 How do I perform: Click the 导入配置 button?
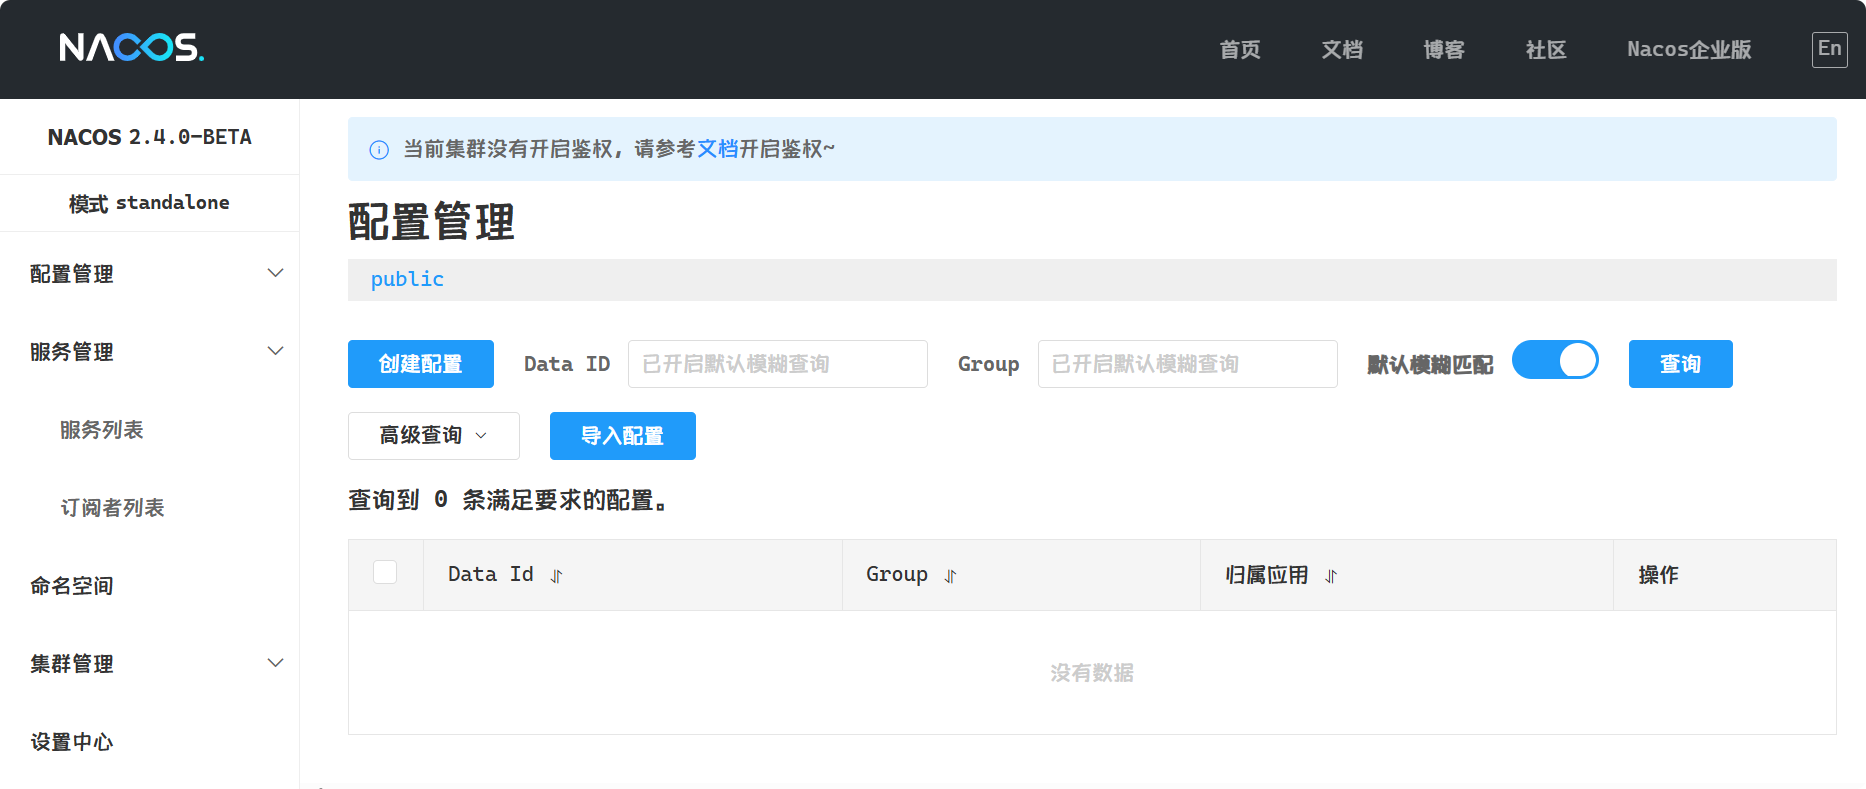[623, 436]
